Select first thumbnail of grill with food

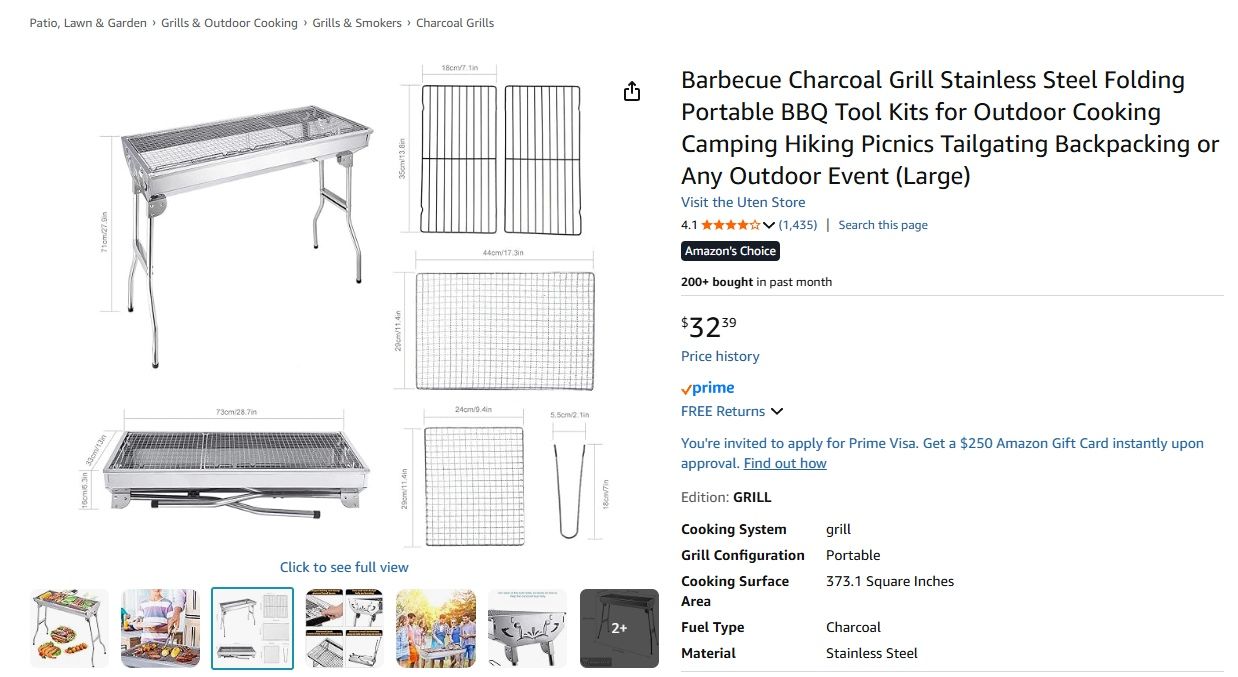(70, 628)
